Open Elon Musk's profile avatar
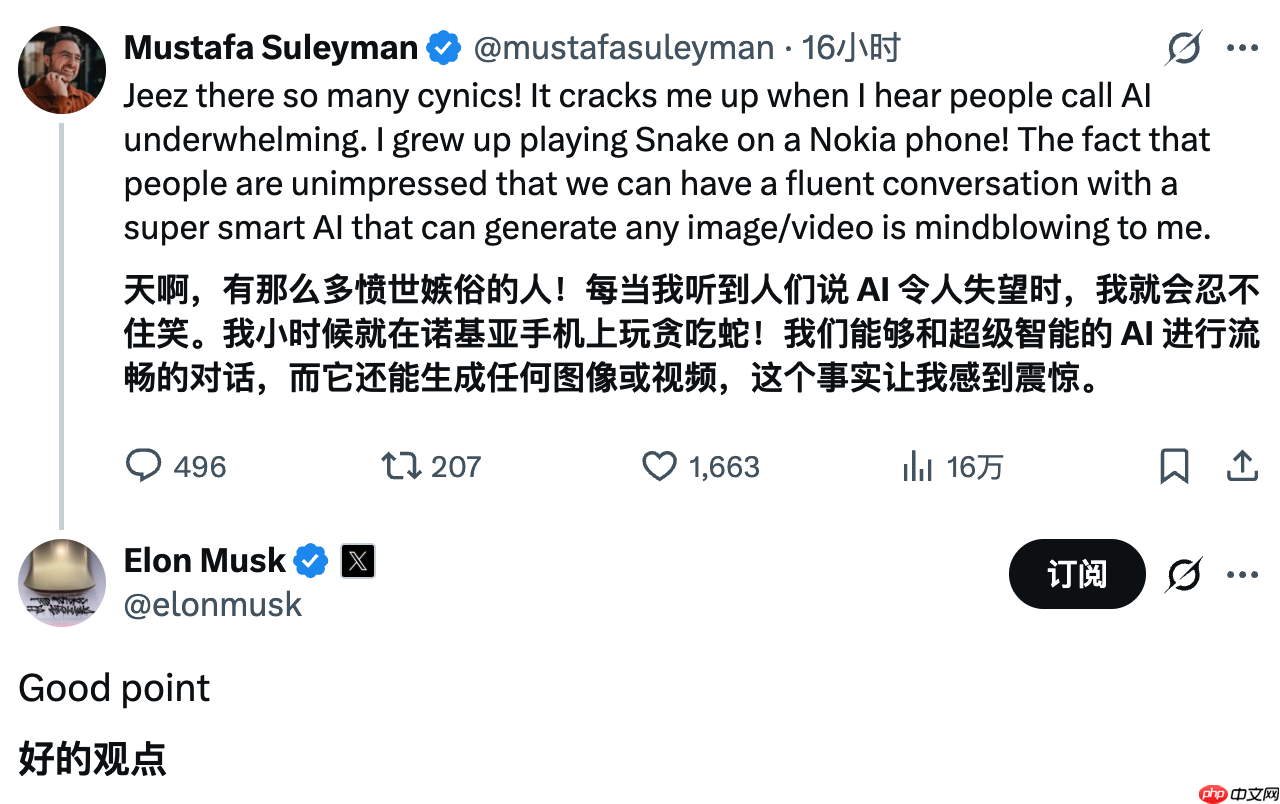1280x804 pixels. pyautogui.click(x=62, y=583)
